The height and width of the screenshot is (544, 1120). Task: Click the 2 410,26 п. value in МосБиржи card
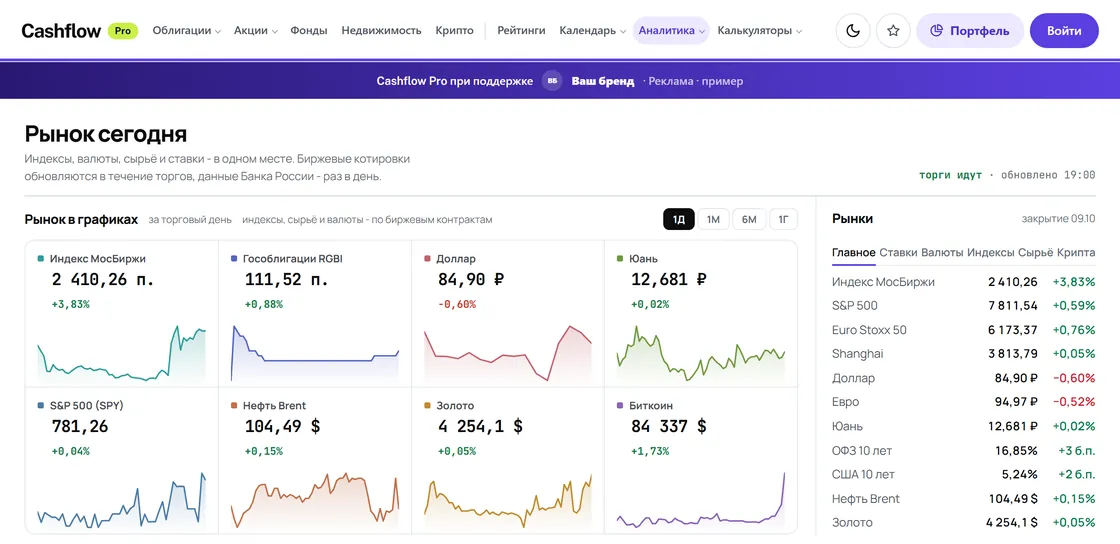pos(103,280)
